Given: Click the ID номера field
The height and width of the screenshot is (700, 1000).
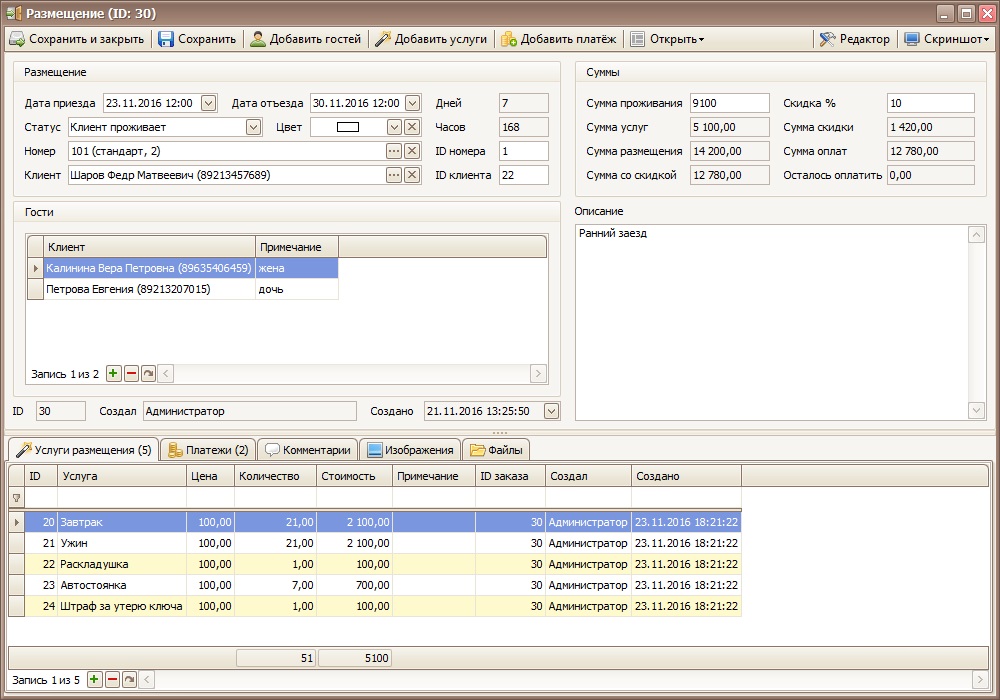Looking at the screenshot, I should point(524,151).
